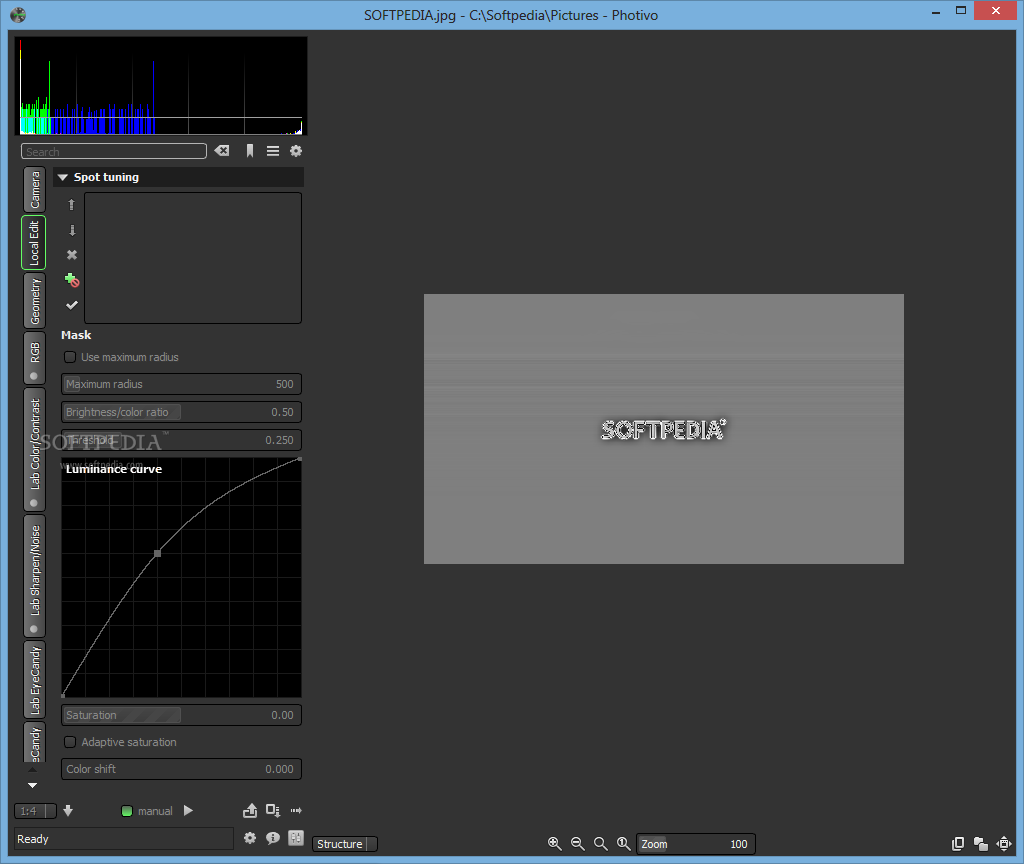The image size is (1024, 864).
Task: Collapse the Spot tuning section
Action: click(63, 177)
